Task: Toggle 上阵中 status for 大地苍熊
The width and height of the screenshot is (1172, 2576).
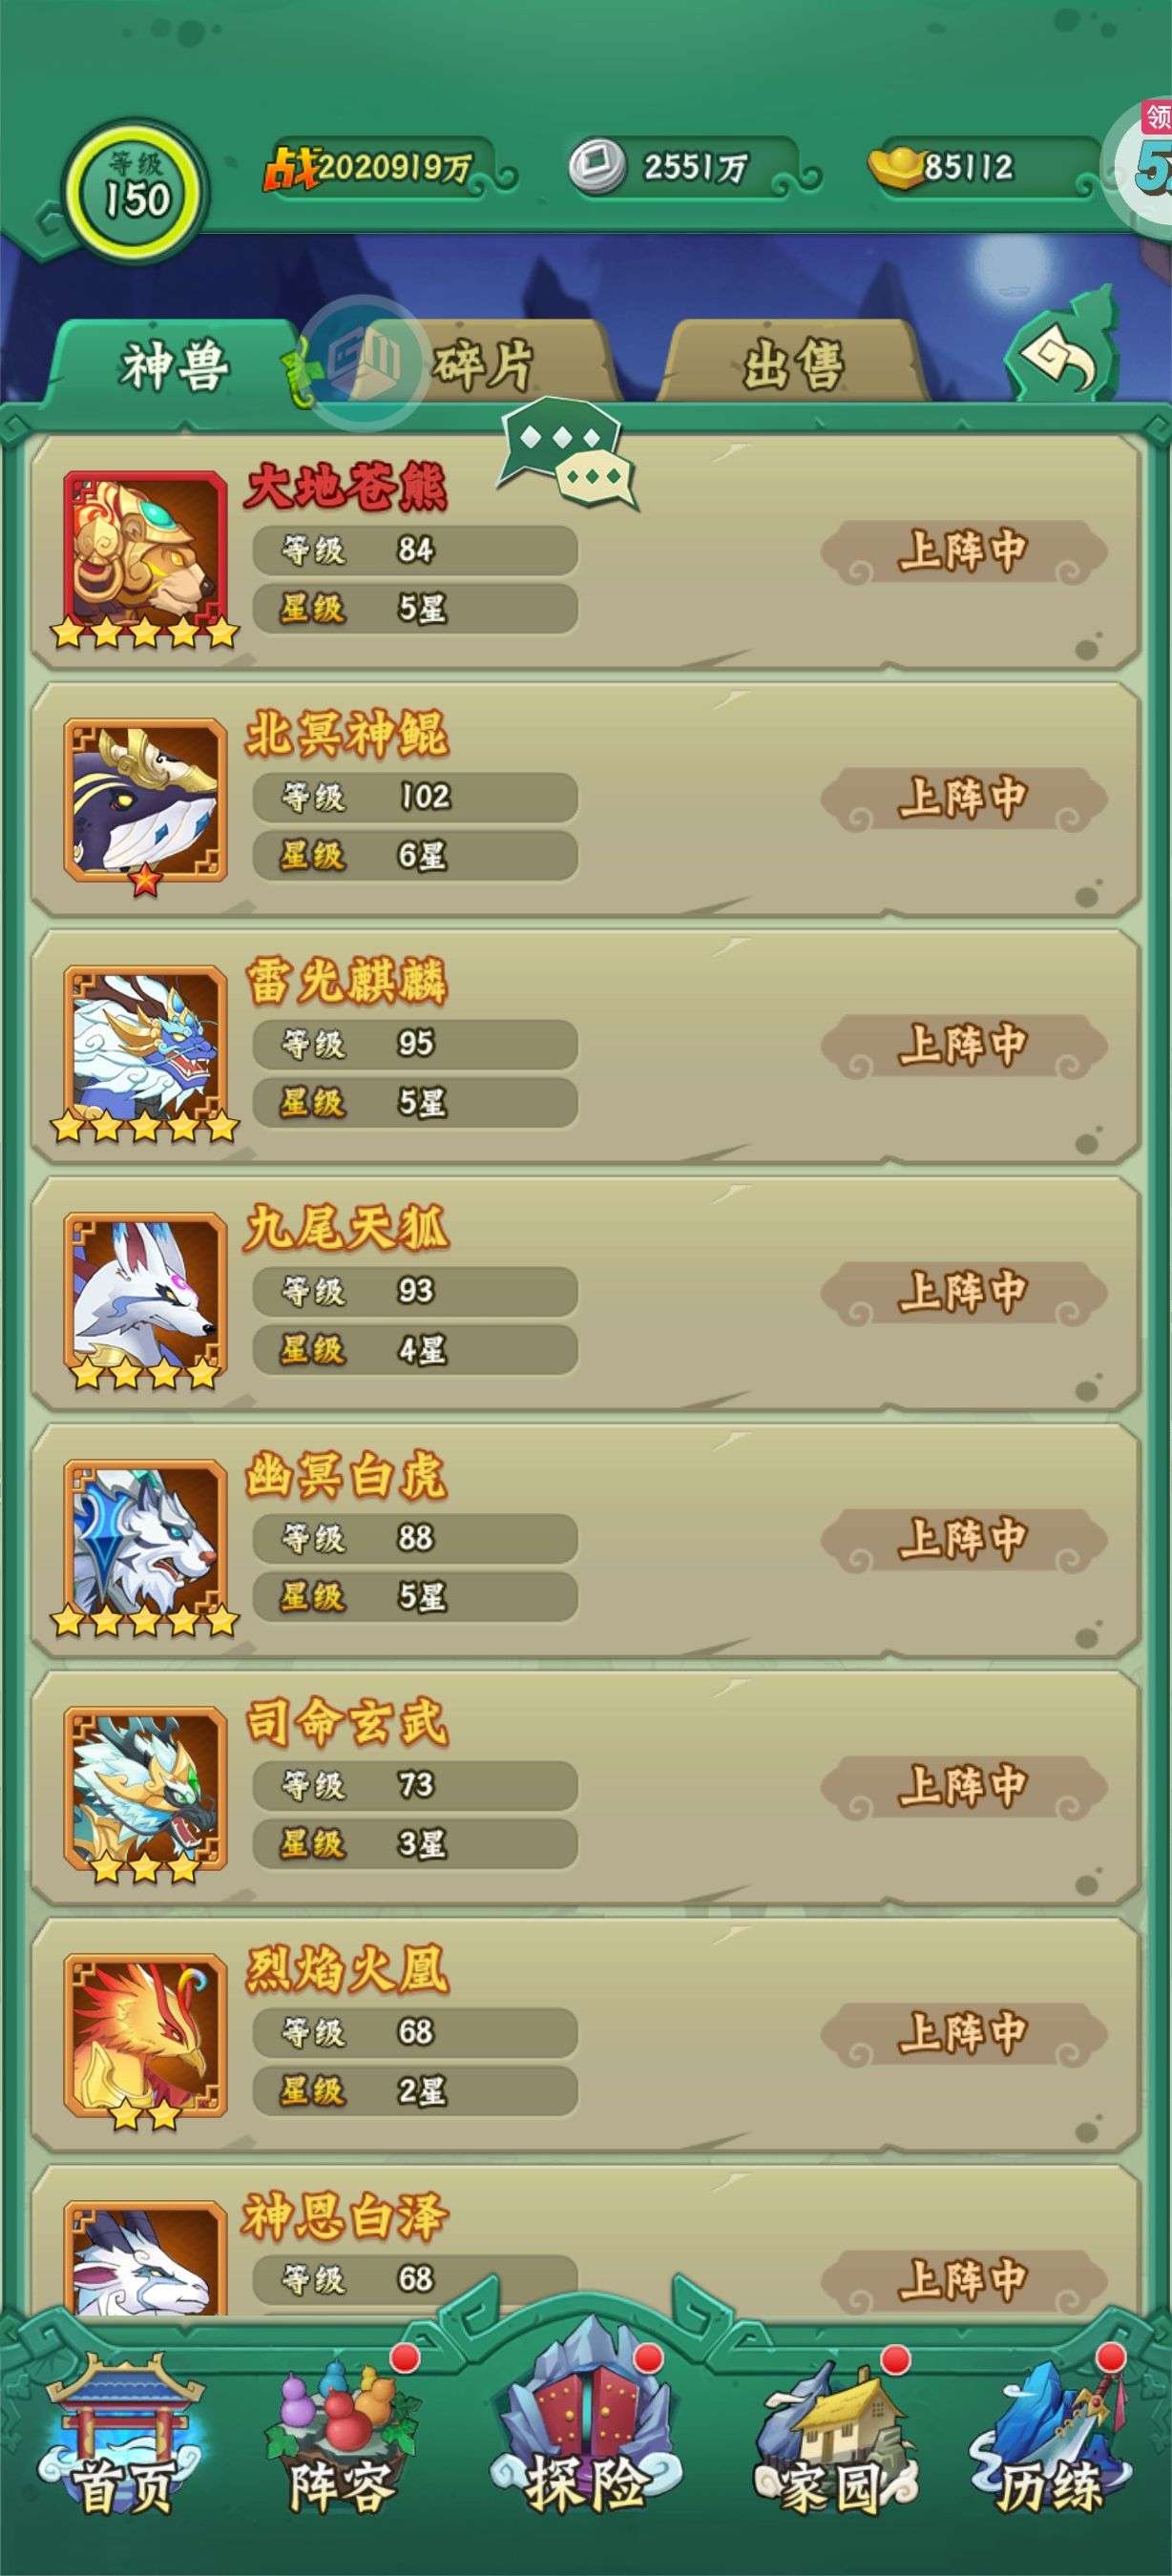Action: coord(964,551)
